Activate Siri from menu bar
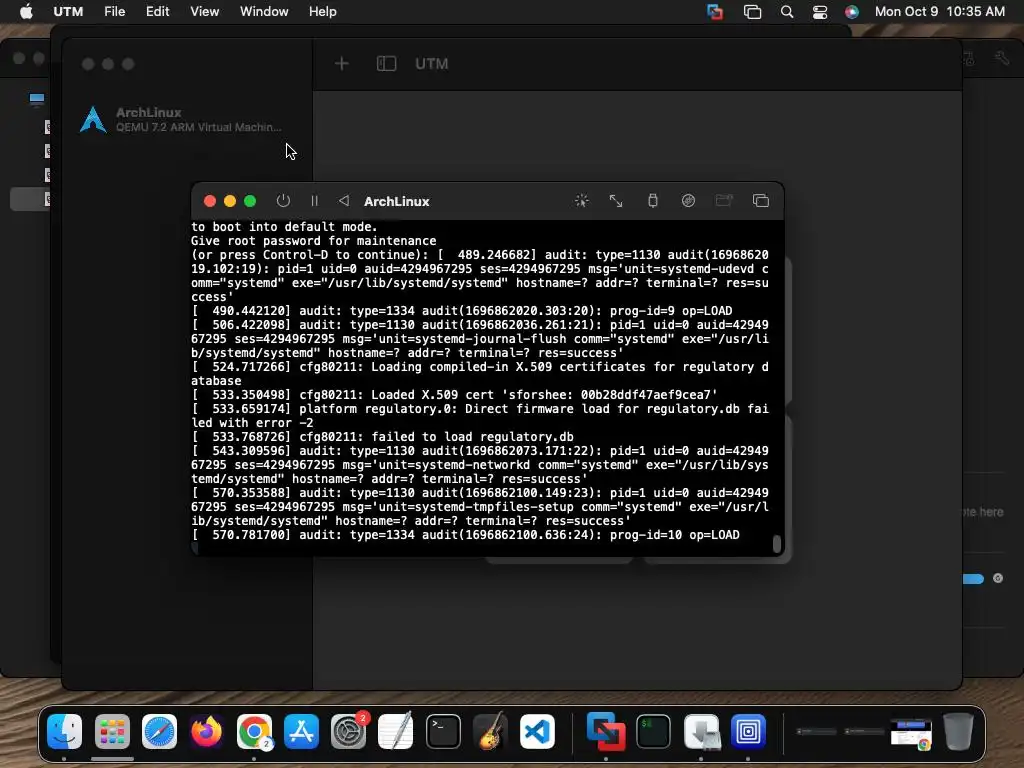 click(852, 12)
